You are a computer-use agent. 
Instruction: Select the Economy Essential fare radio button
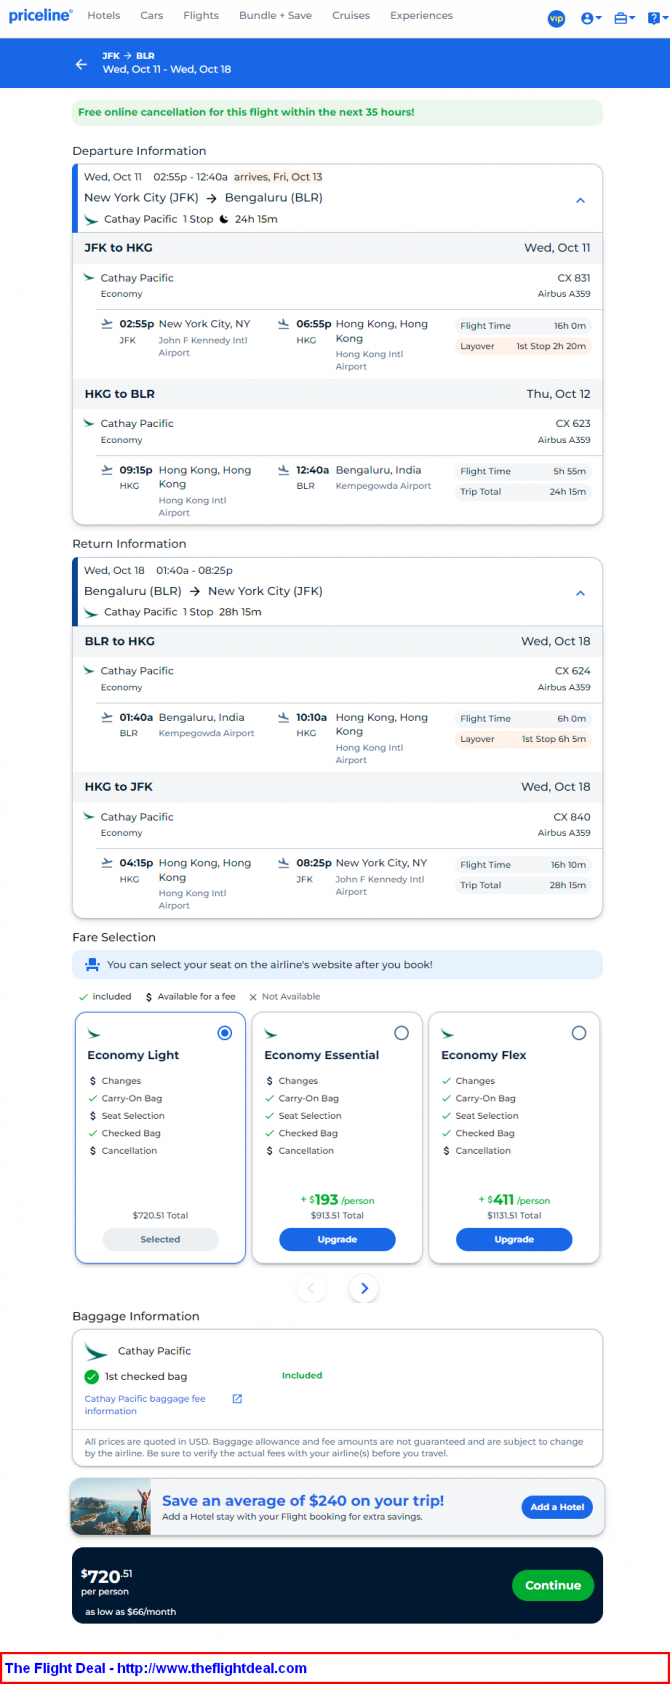402,1033
